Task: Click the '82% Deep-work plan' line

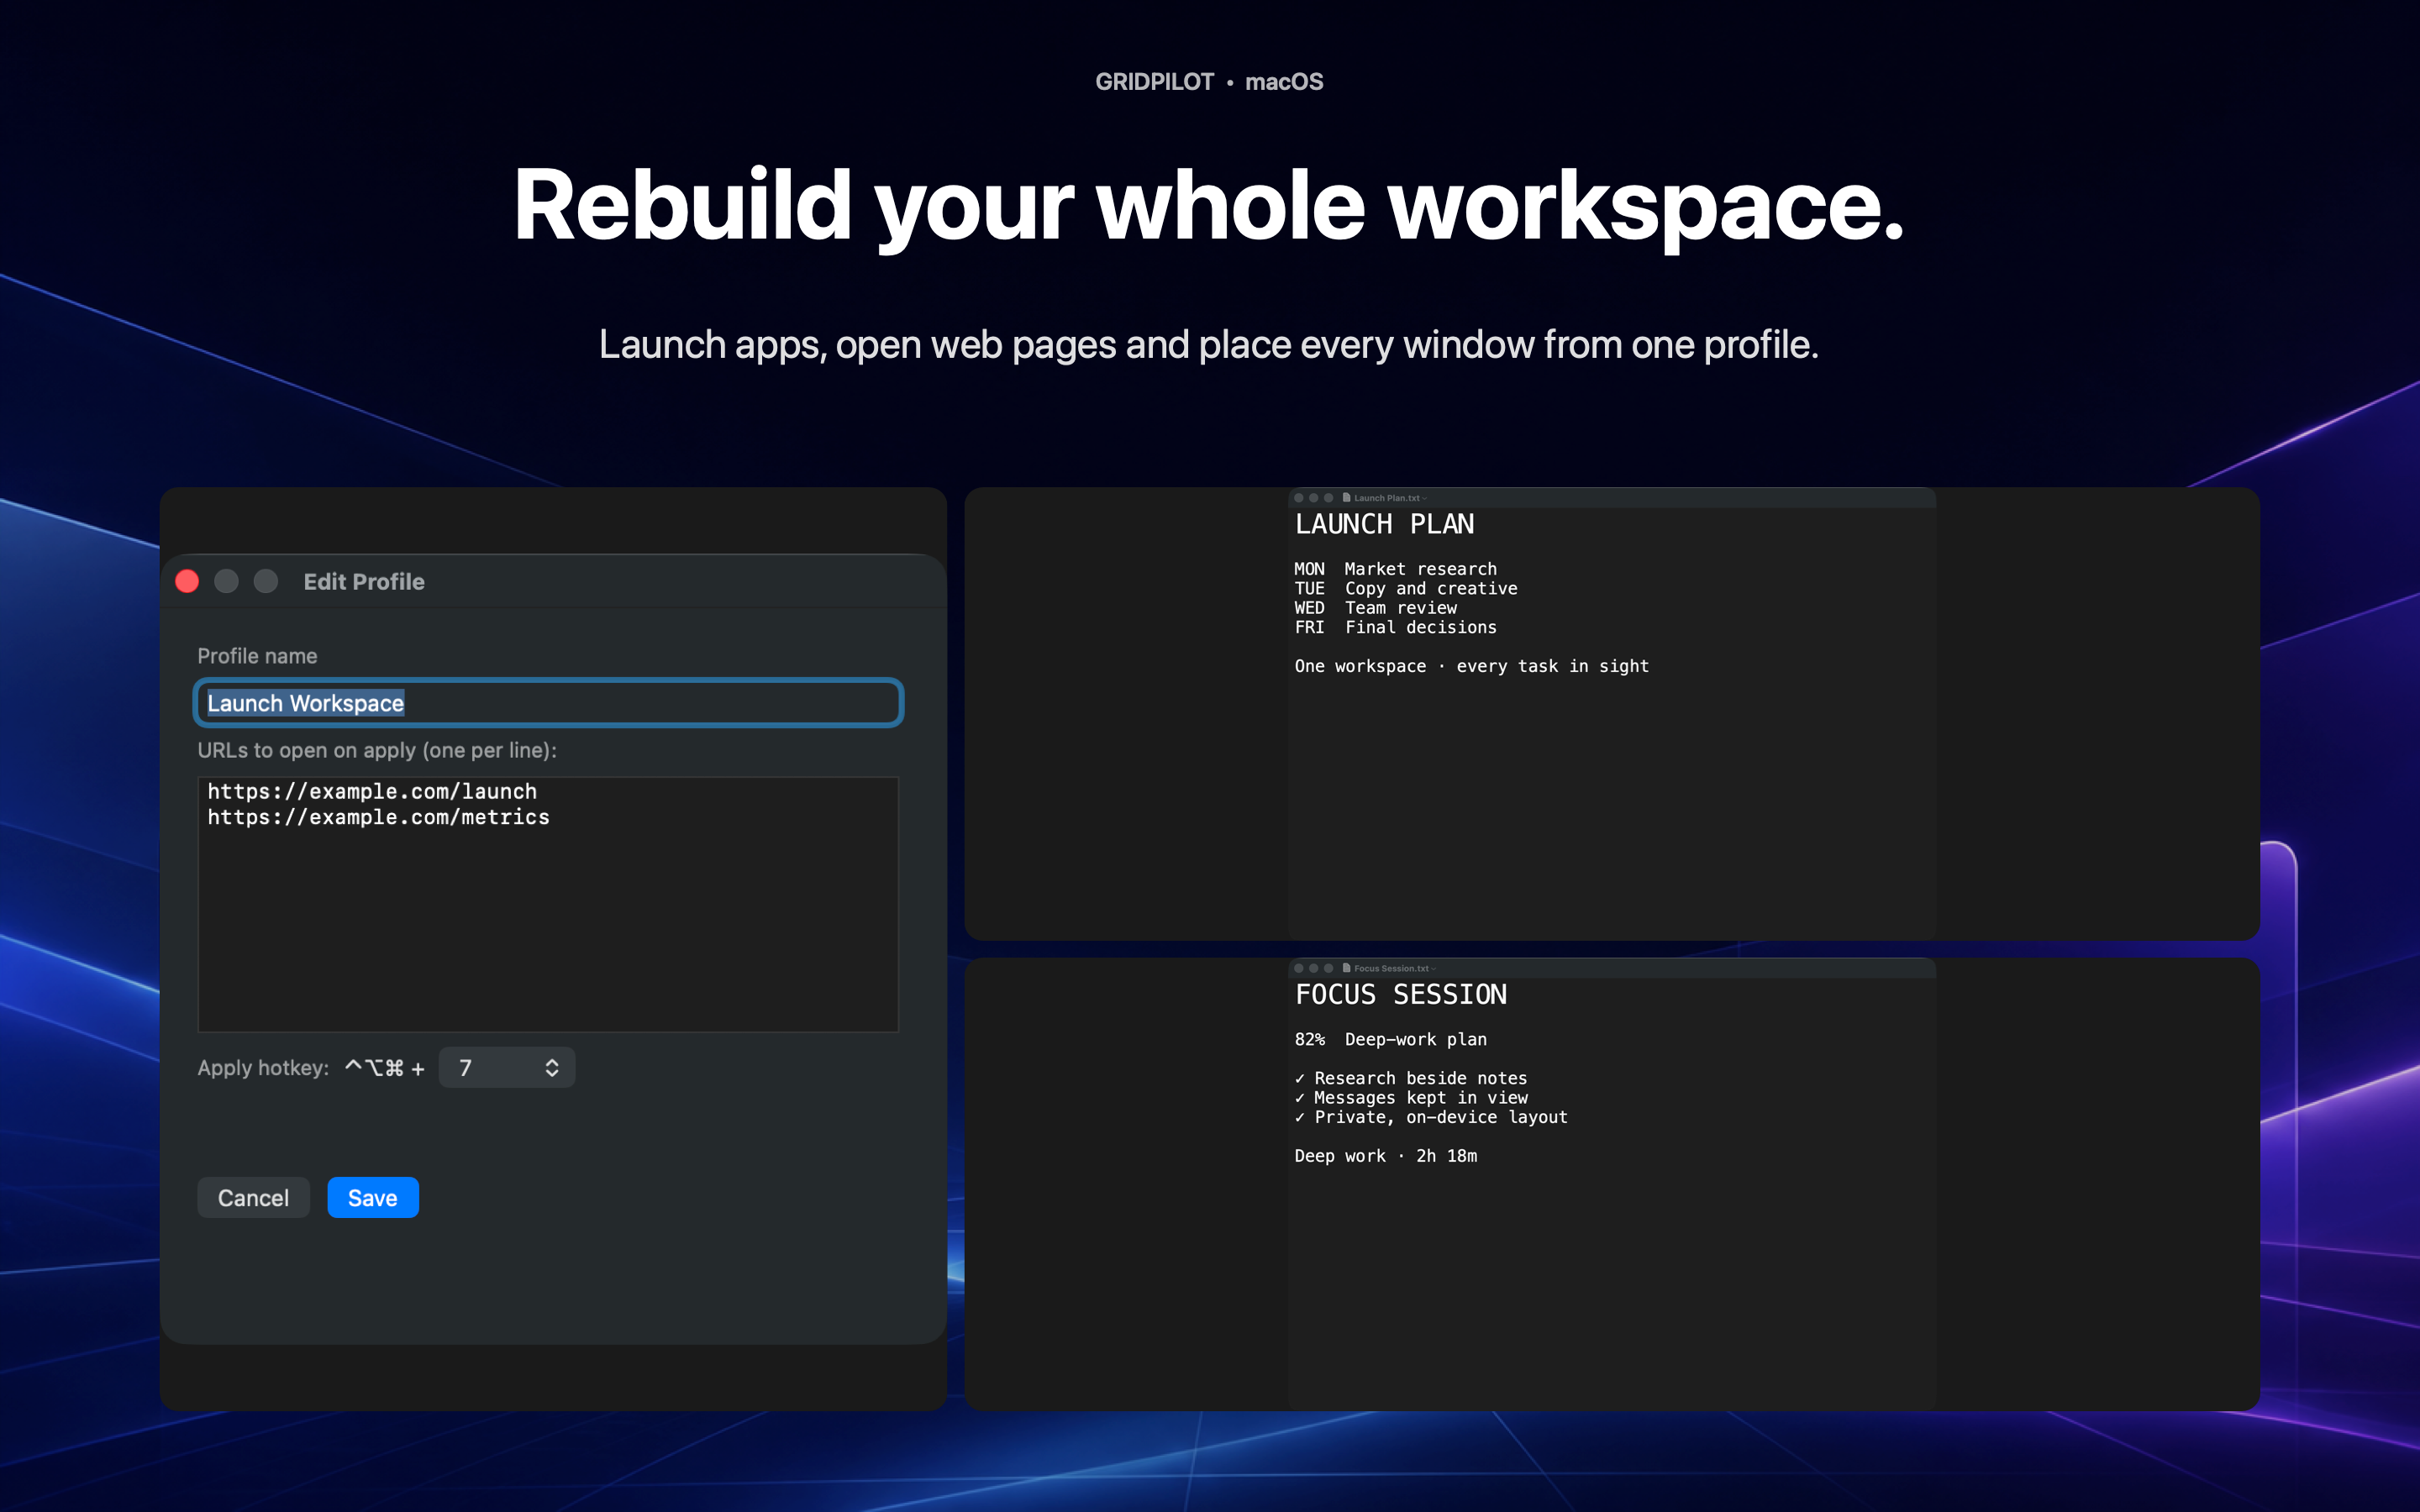Action: click(x=1390, y=1039)
